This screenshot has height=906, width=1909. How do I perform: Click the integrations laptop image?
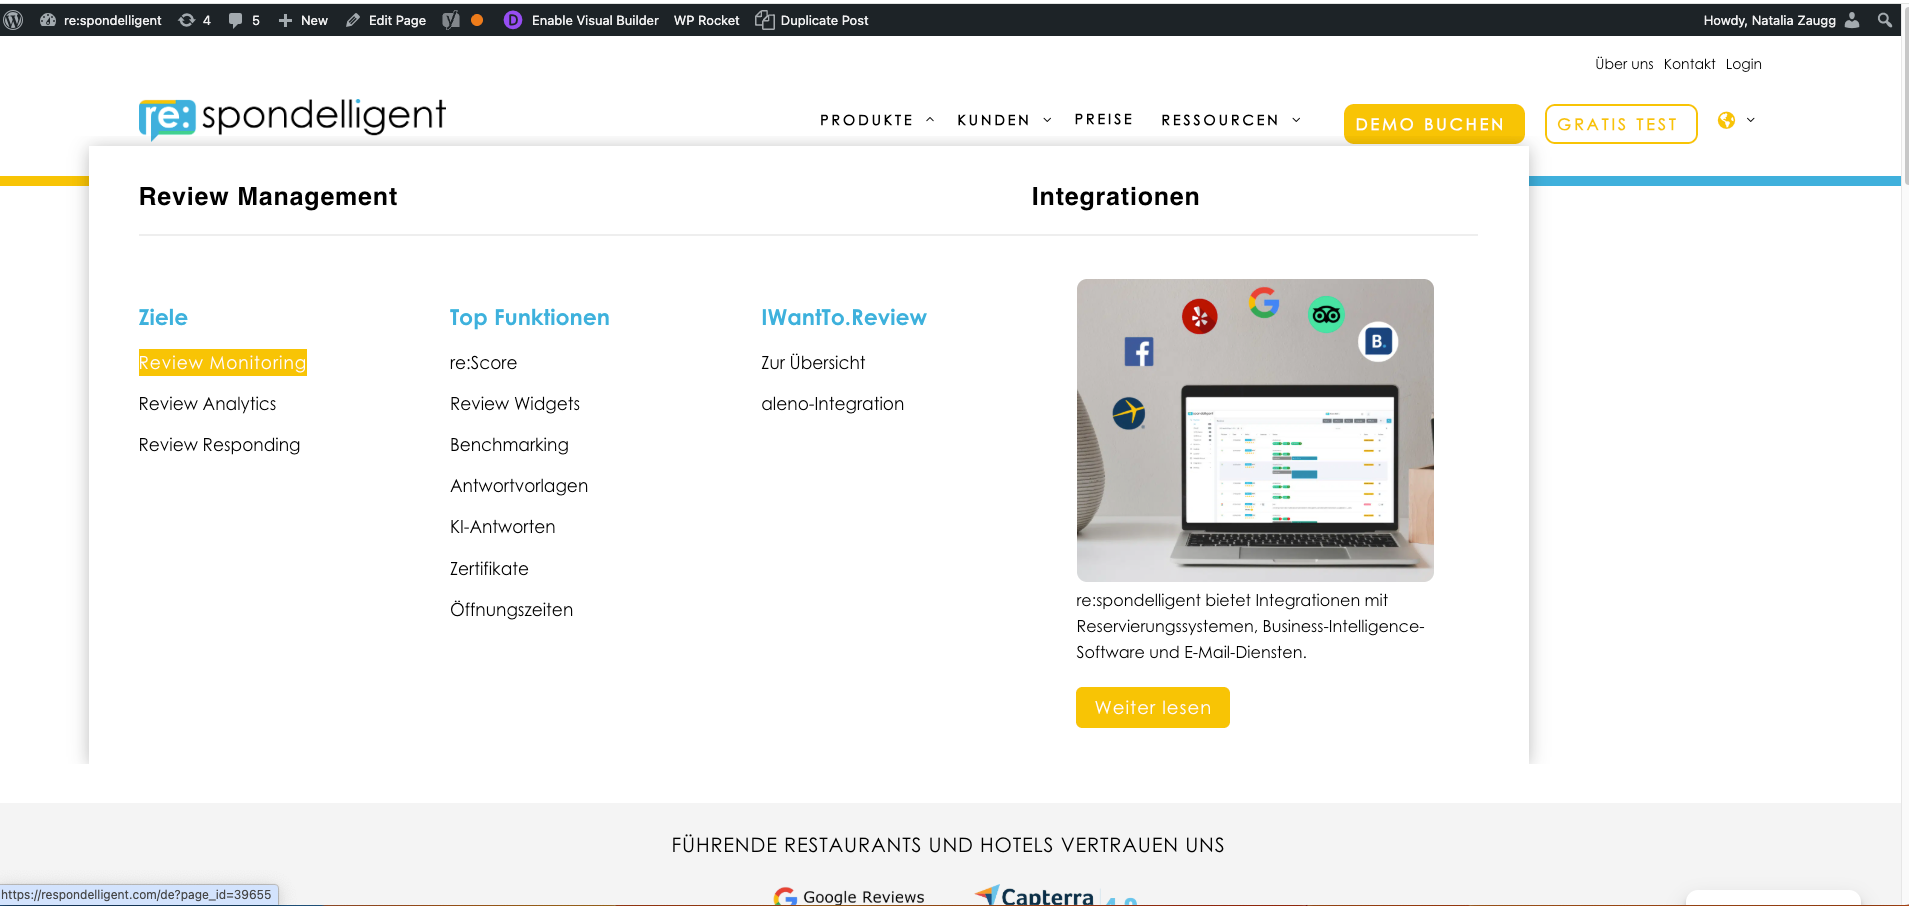(1255, 430)
